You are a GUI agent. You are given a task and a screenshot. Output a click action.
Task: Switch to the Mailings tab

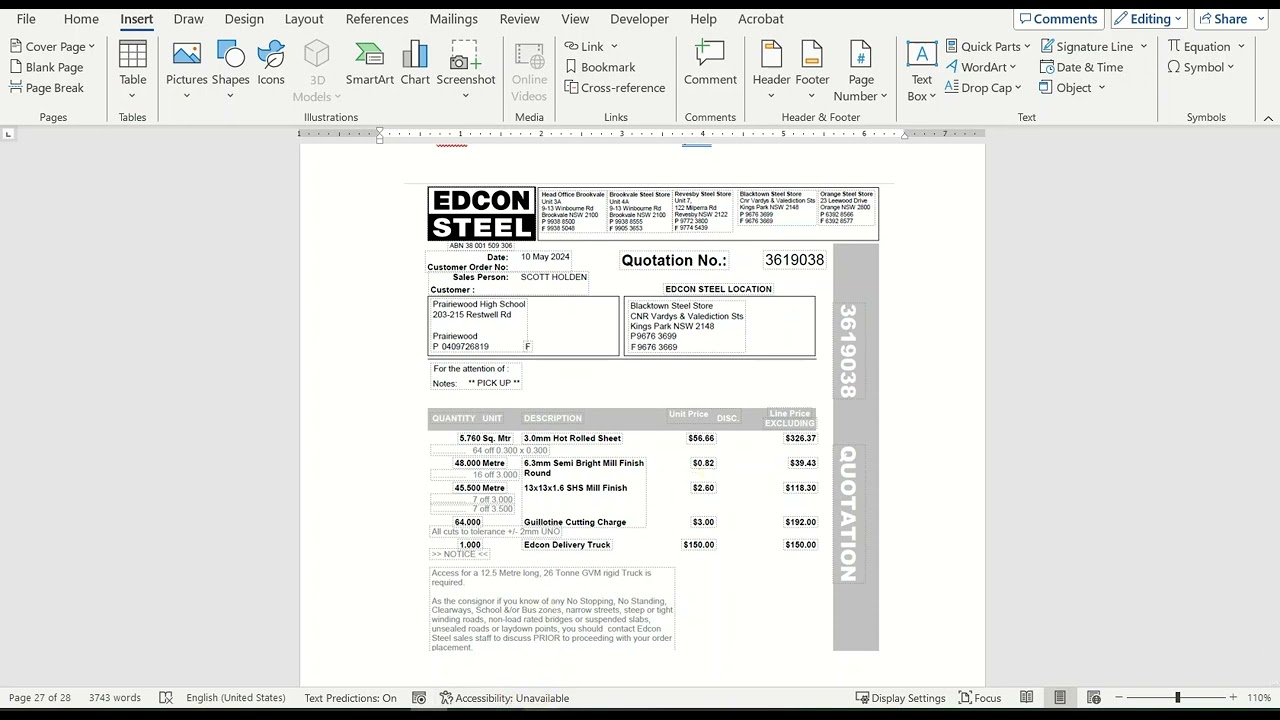click(x=454, y=19)
